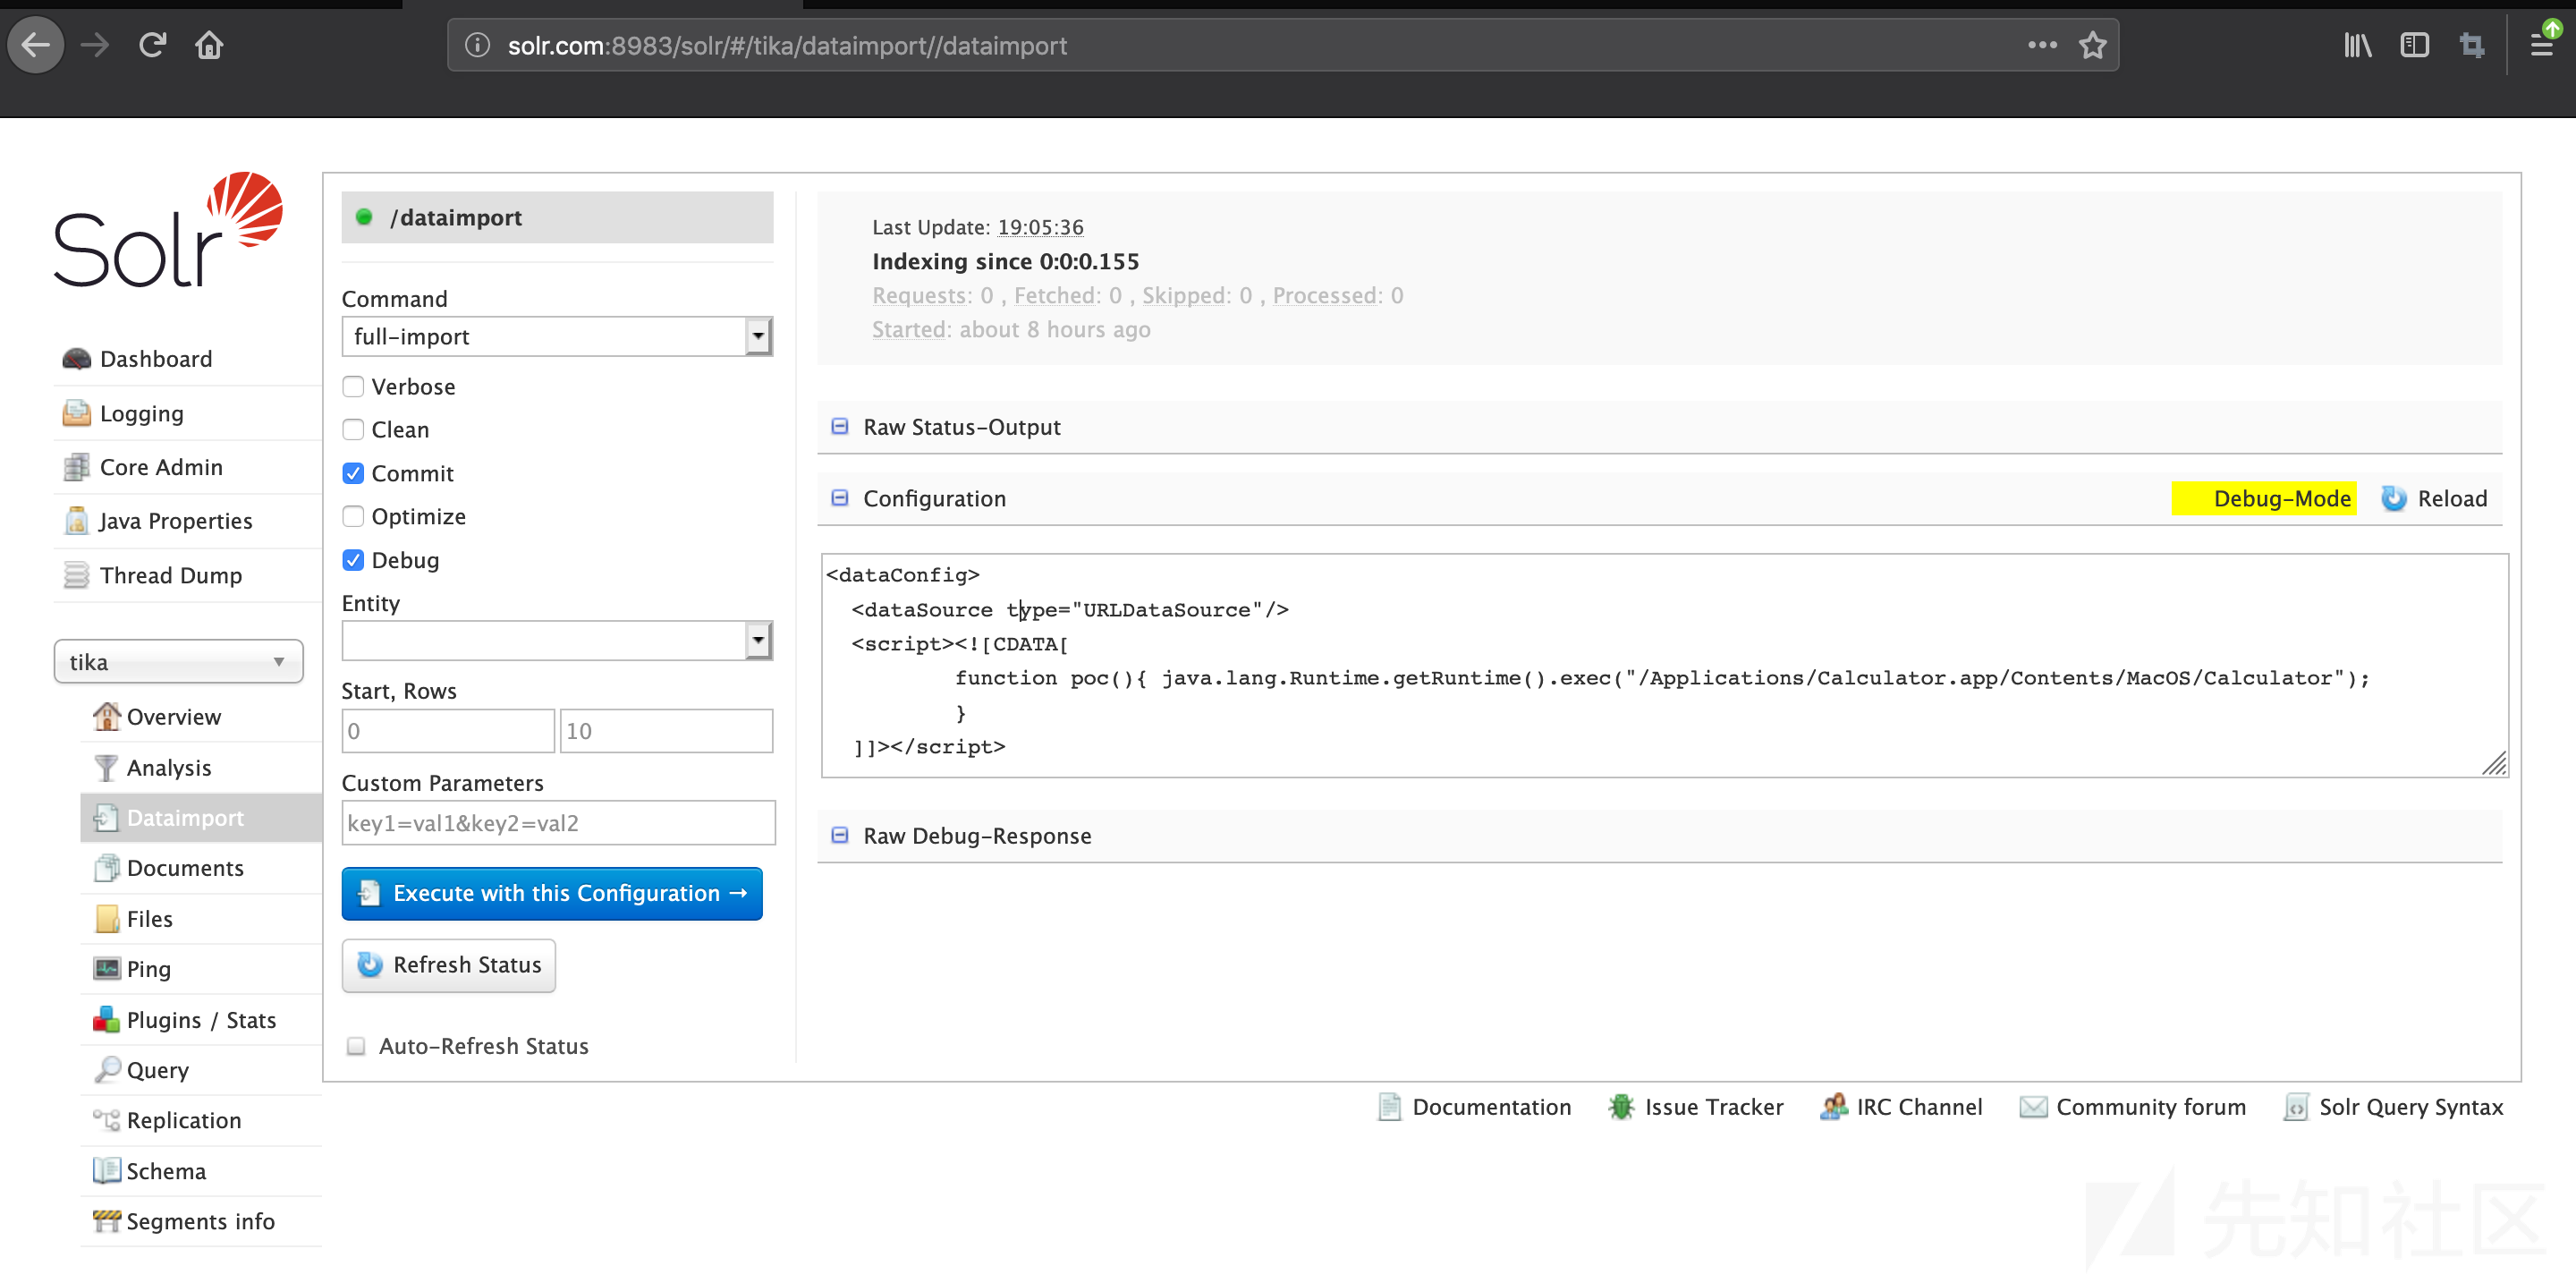Click the Dashboard gauge icon
Viewport: 2576px width, 1283px height.
click(77, 359)
